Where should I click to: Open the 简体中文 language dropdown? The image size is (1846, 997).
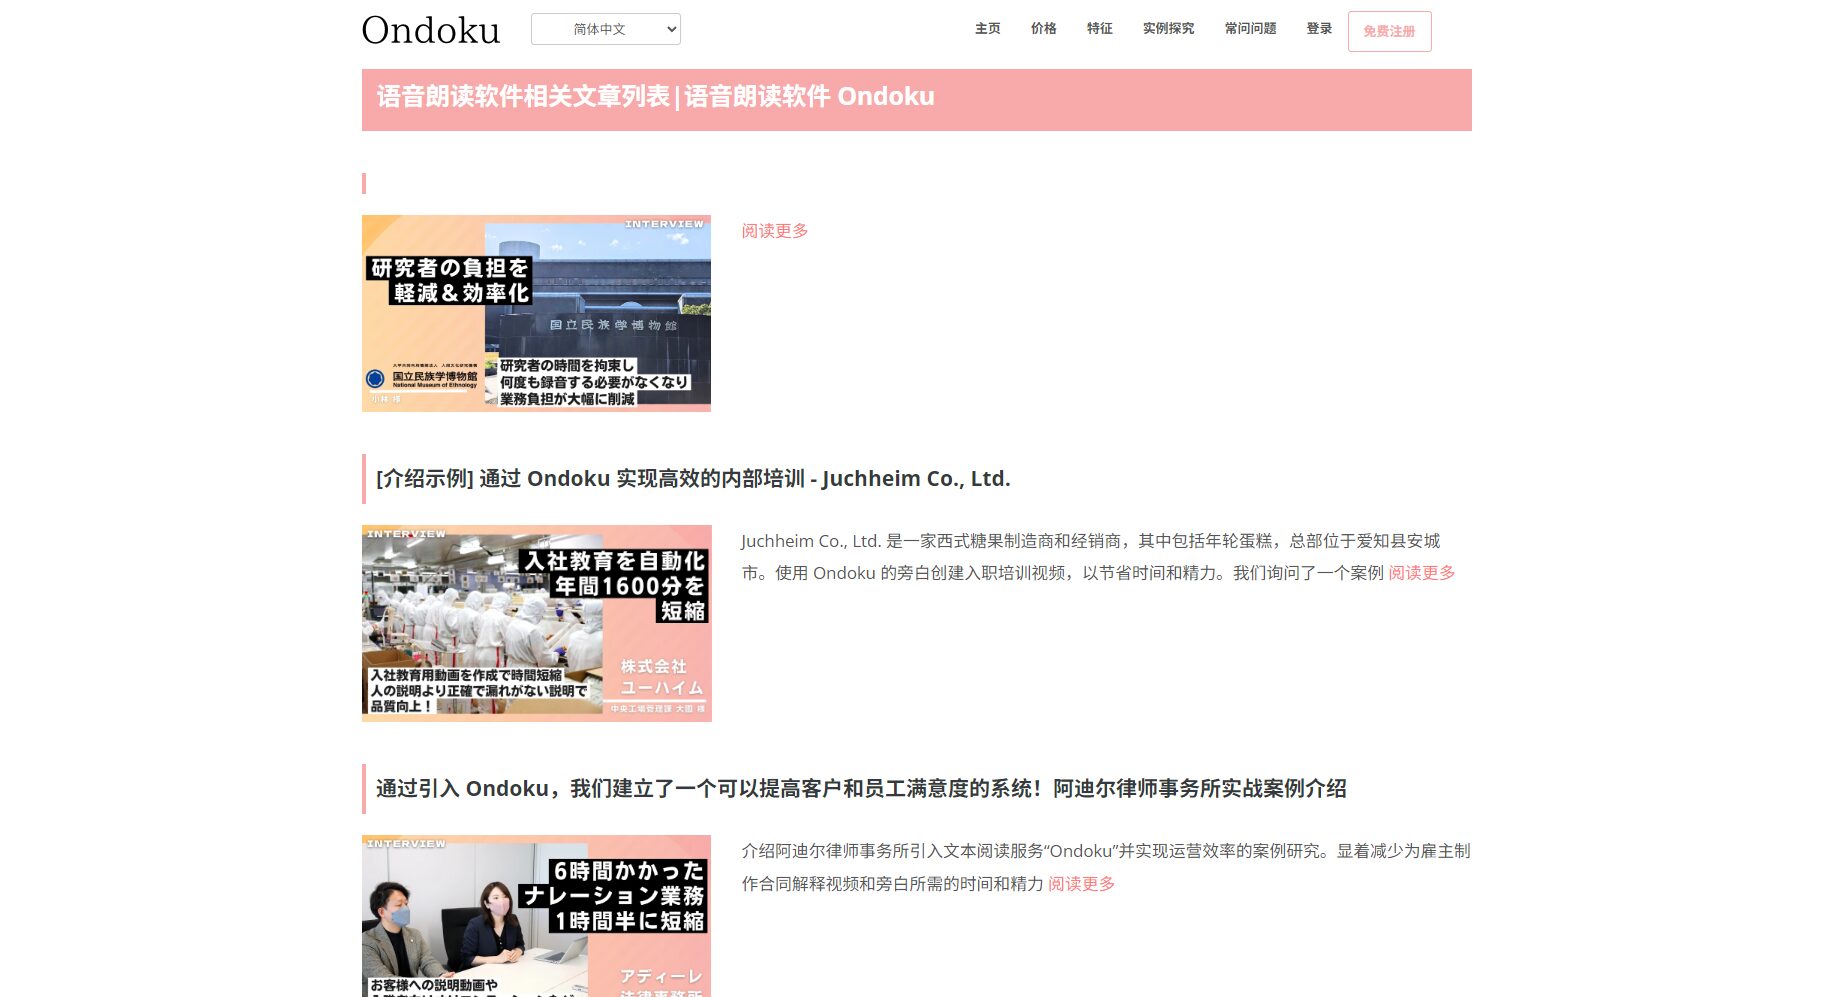point(605,29)
